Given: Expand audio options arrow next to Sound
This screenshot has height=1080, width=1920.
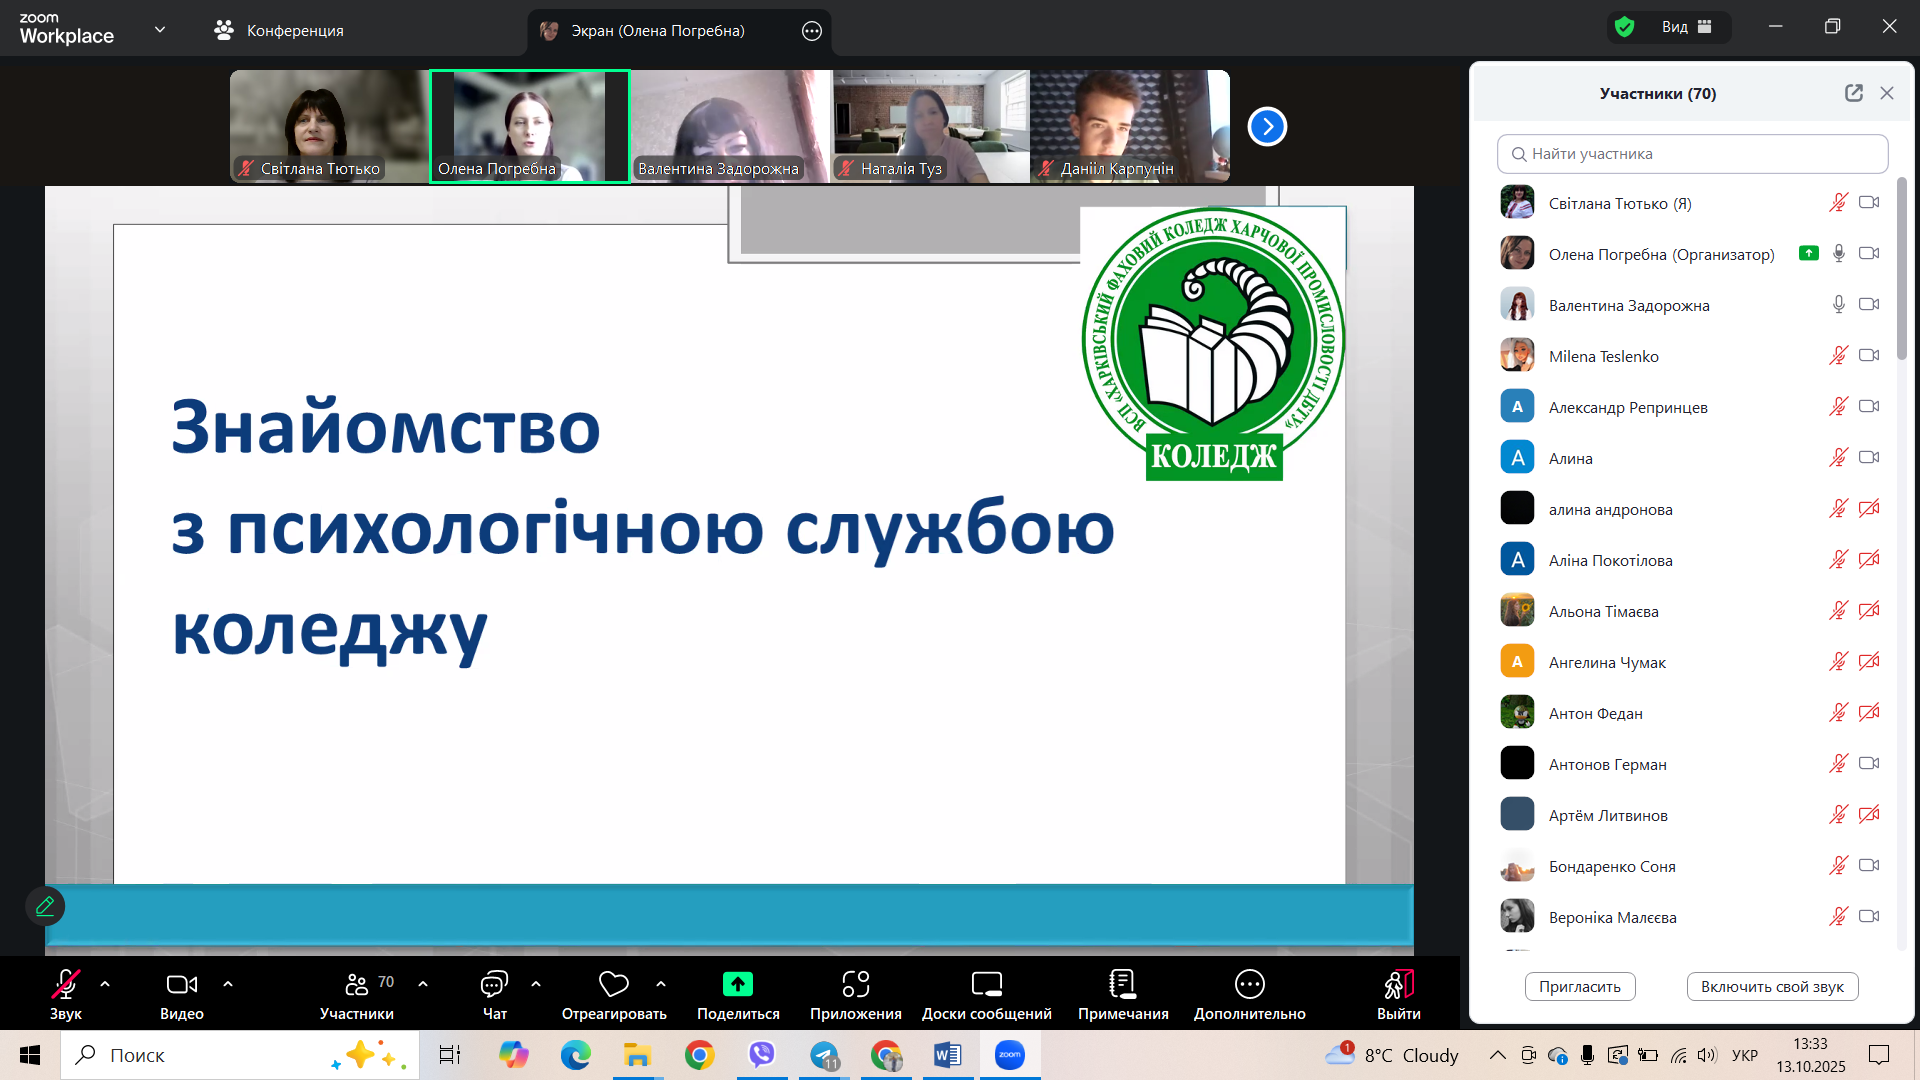Looking at the screenshot, I should (x=105, y=984).
